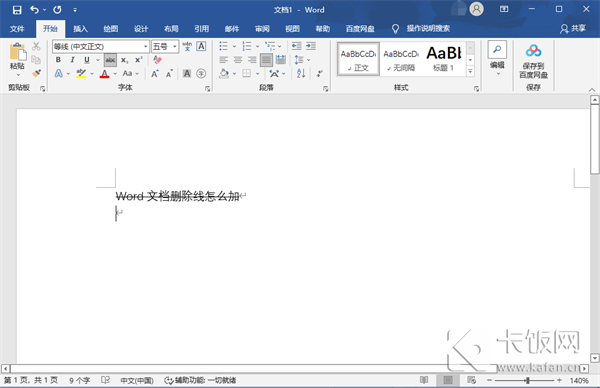Click the 操作说明搜索 tell-me search box
The image size is (600, 388).
pos(428,28)
